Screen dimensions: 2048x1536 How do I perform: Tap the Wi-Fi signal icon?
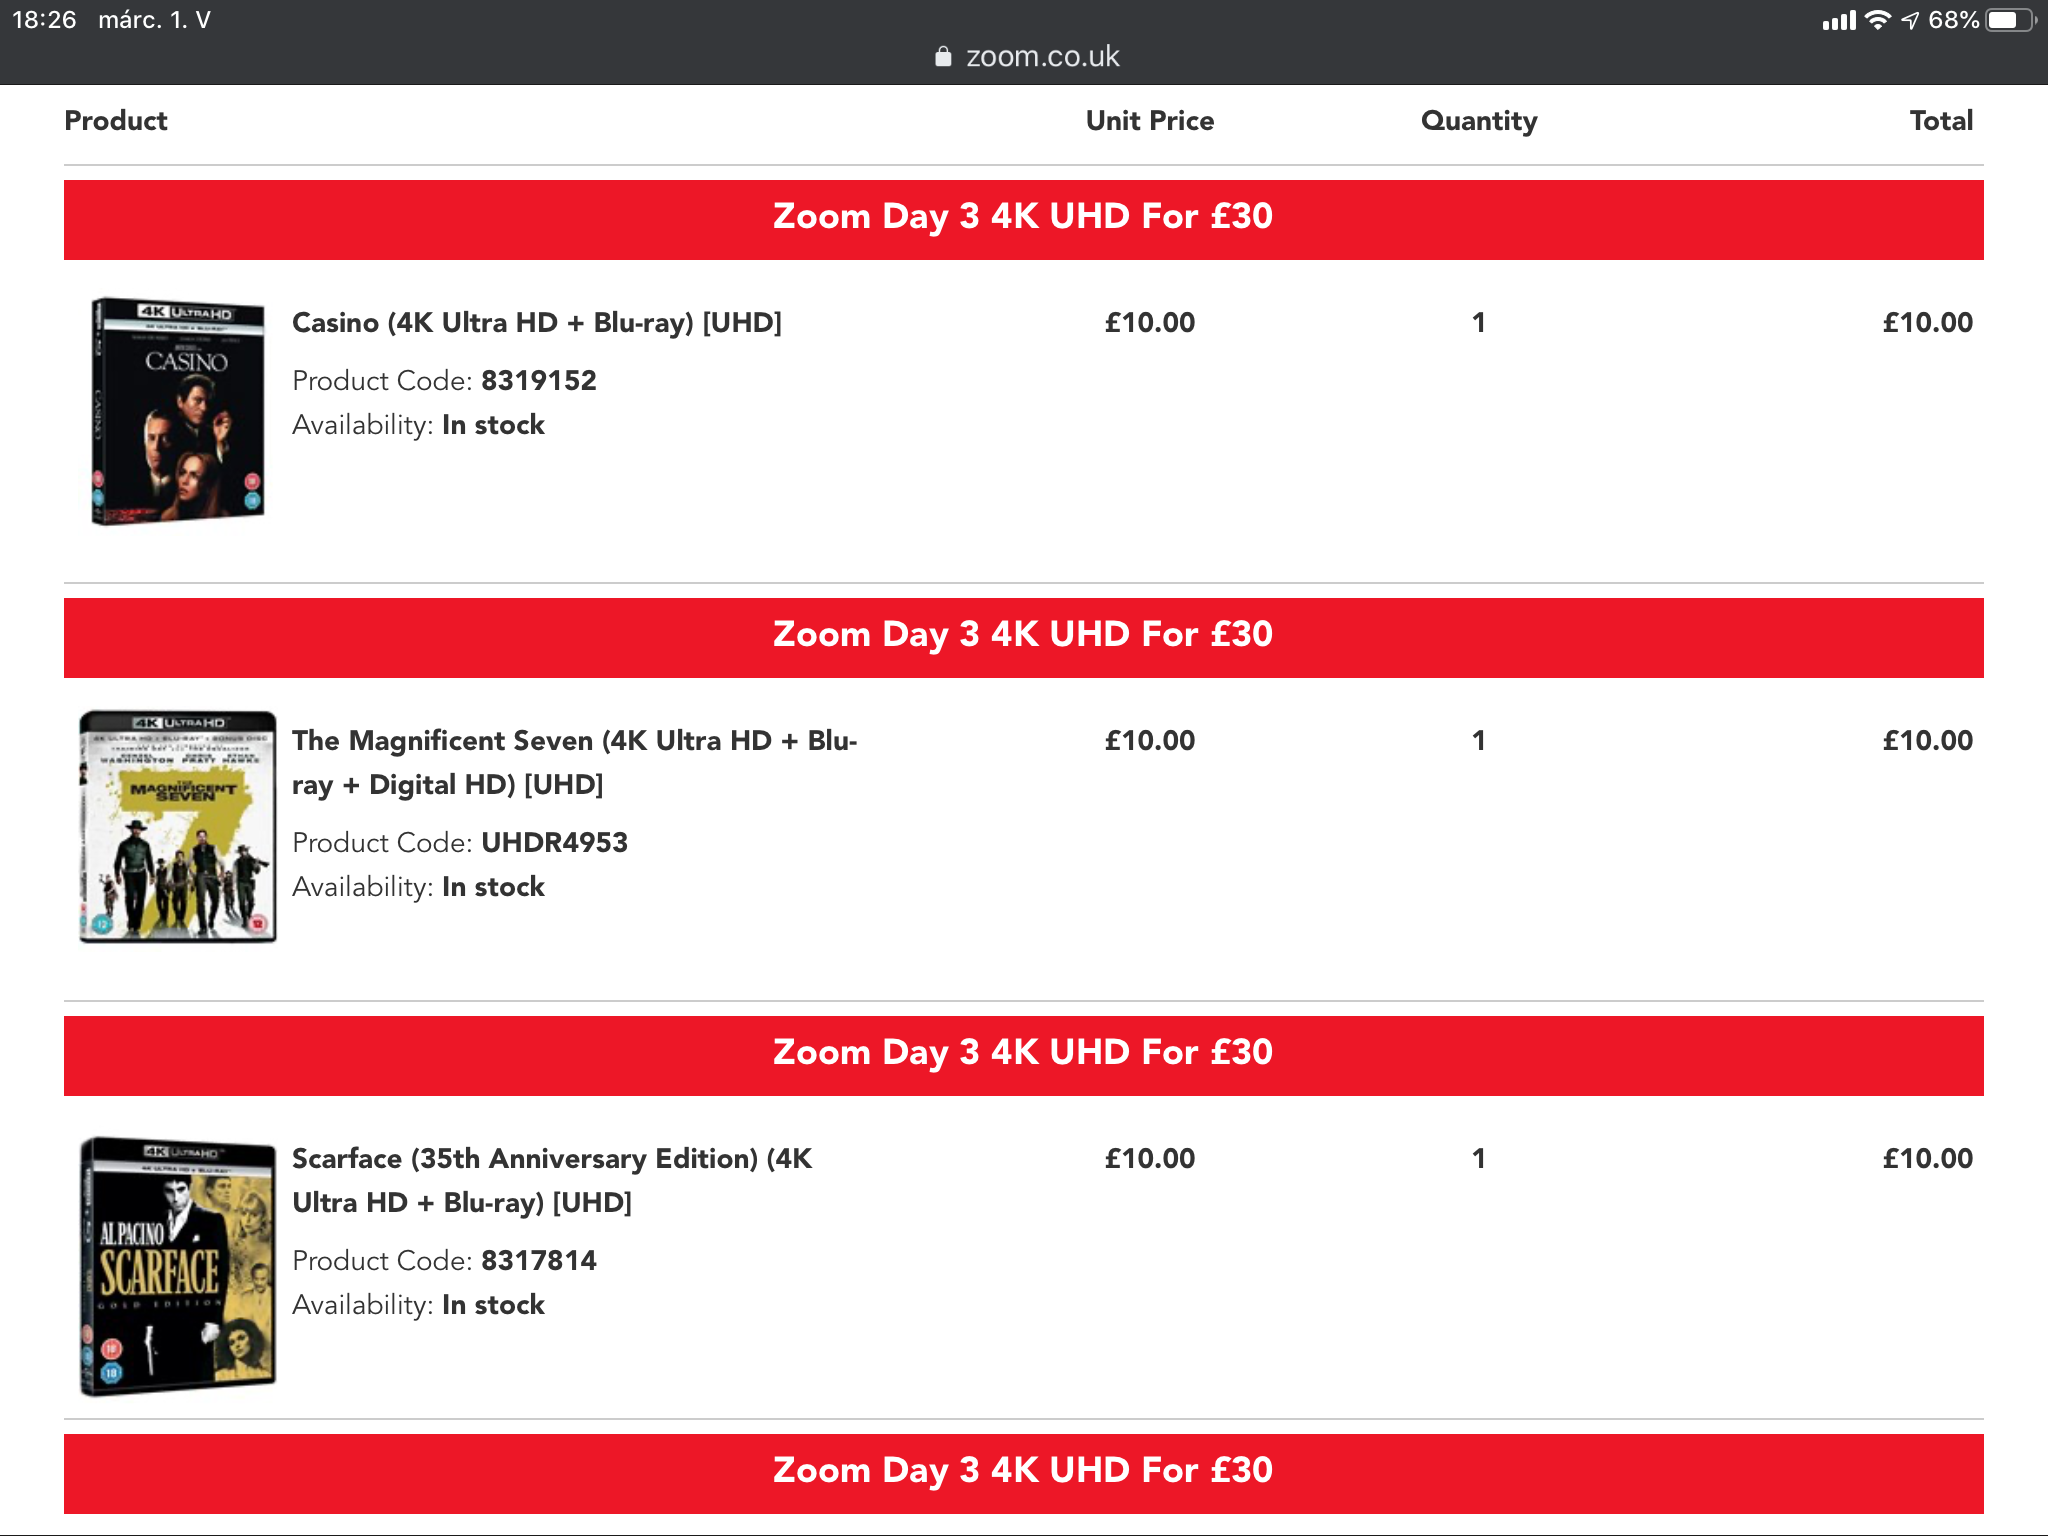pyautogui.click(x=1878, y=20)
